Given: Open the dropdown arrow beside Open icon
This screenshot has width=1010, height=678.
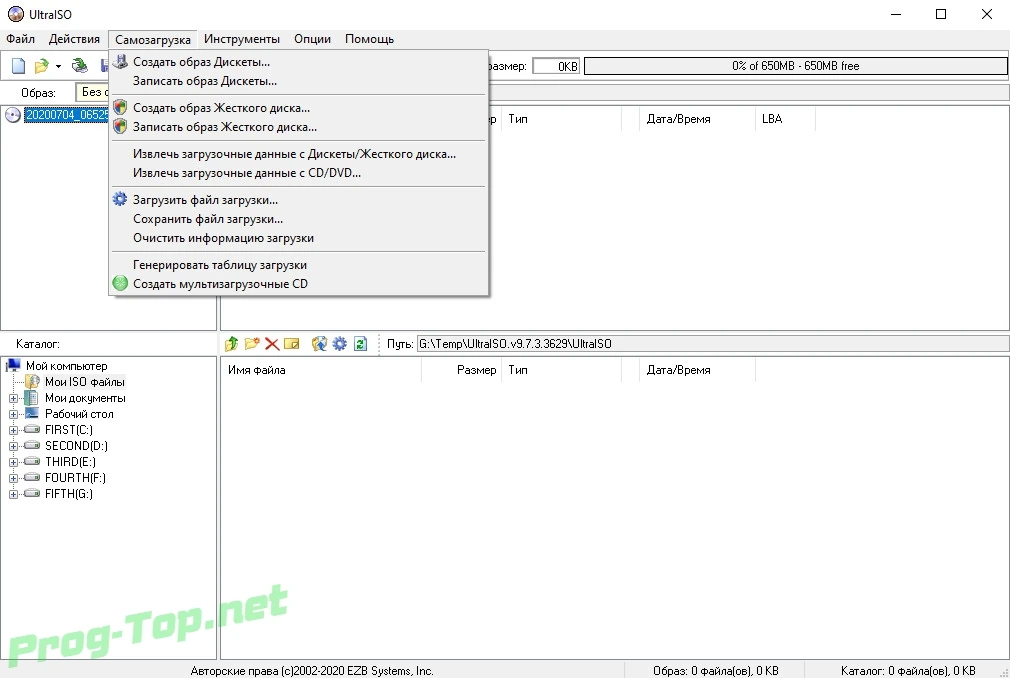Looking at the screenshot, I should coord(58,66).
